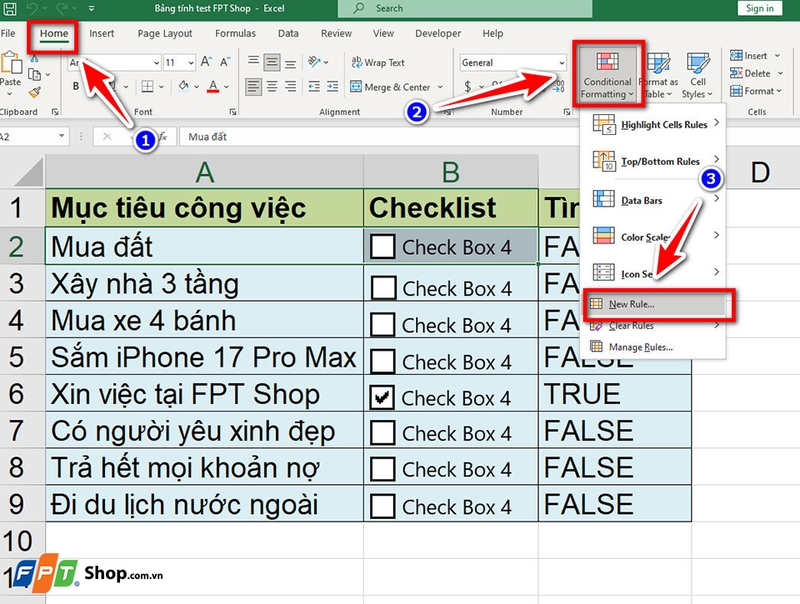
Task: Click the Sign in button
Action: point(759,8)
